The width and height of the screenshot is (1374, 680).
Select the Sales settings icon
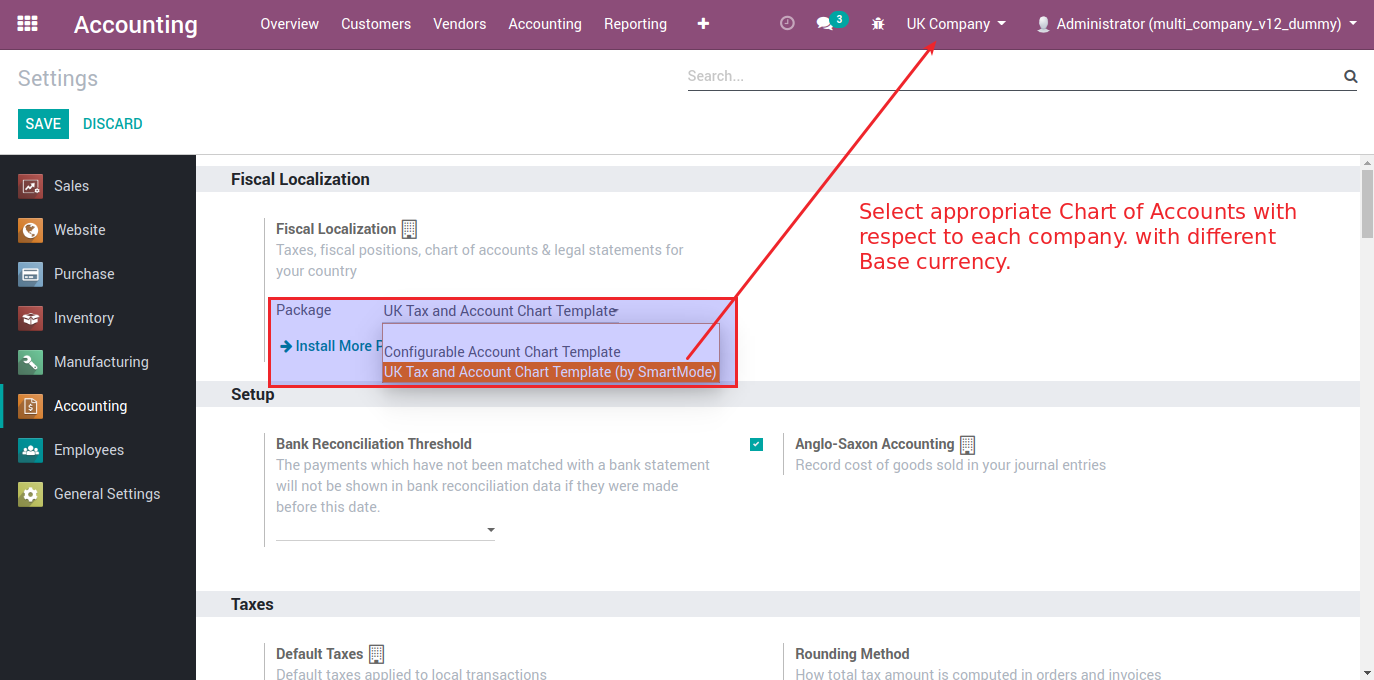point(31,186)
